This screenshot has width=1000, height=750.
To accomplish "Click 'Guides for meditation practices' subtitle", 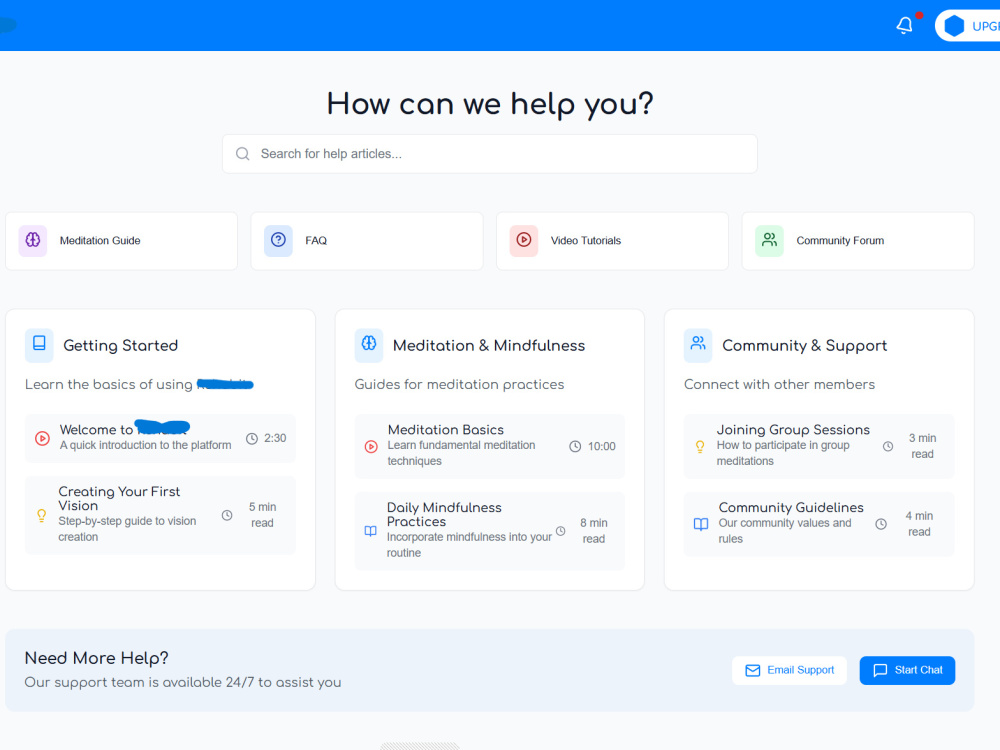I will coord(459,385).
